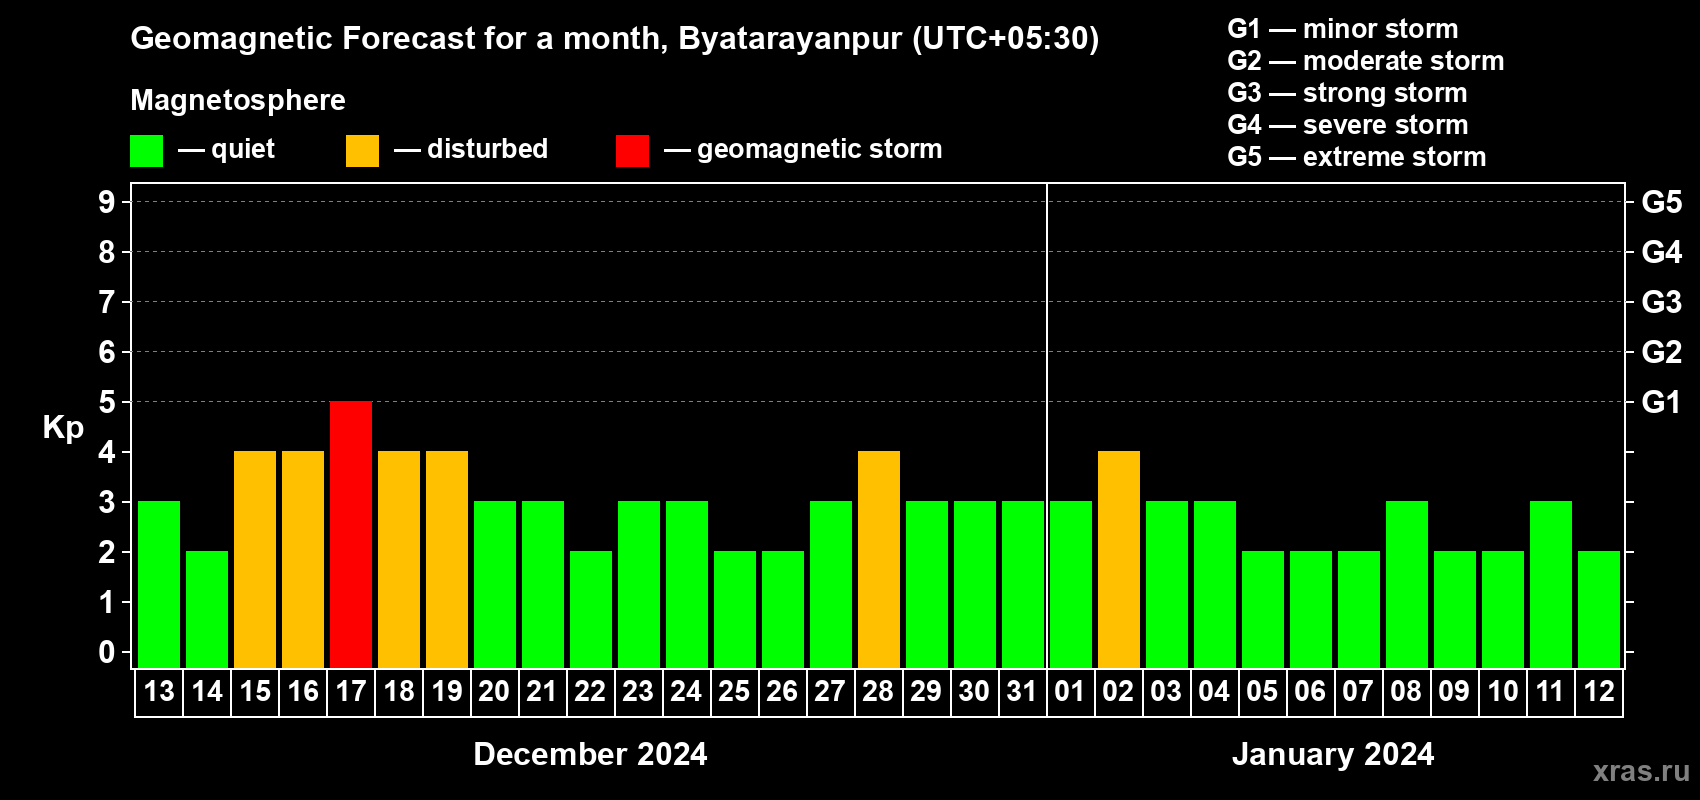
Task: Click Kp value 9 on the left axis
Action: (107, 202)
